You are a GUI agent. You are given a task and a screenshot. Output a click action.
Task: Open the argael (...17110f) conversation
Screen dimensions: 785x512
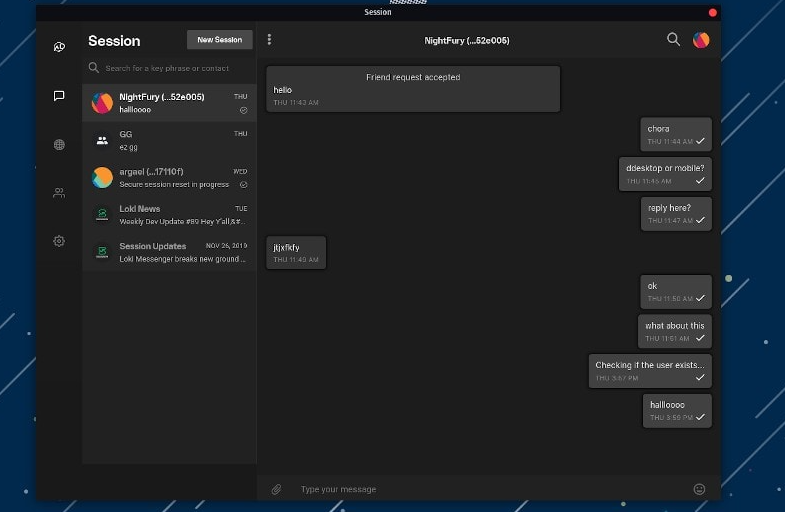point(169,178)
